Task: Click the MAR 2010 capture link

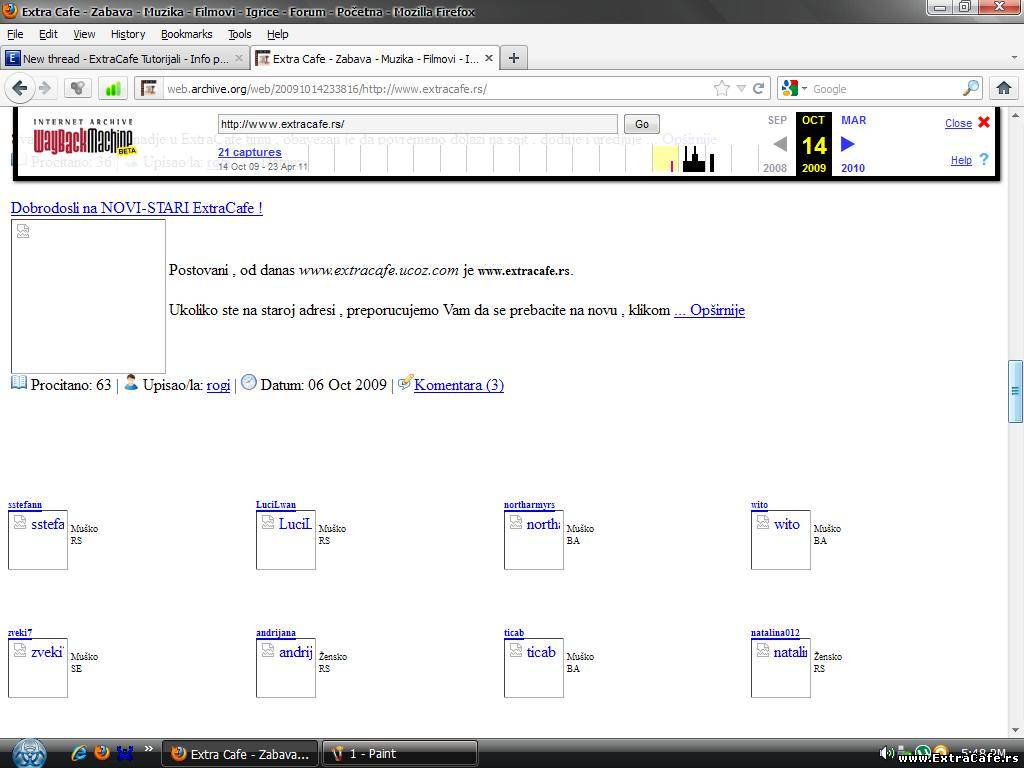Action: [853, 144]
